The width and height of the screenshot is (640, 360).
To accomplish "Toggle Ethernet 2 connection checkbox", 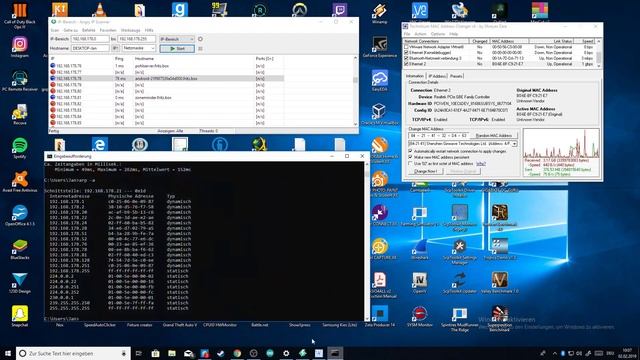I will coord(406,64).
